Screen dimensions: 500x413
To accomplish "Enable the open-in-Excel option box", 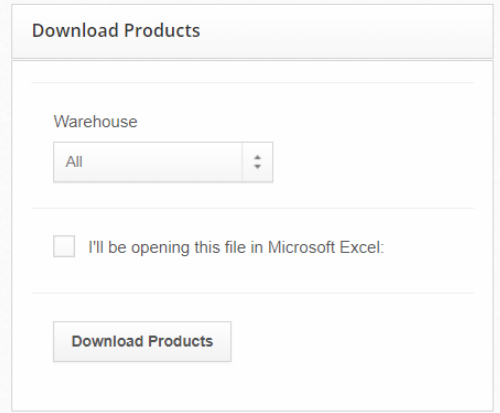I will (x=64, y=246).
